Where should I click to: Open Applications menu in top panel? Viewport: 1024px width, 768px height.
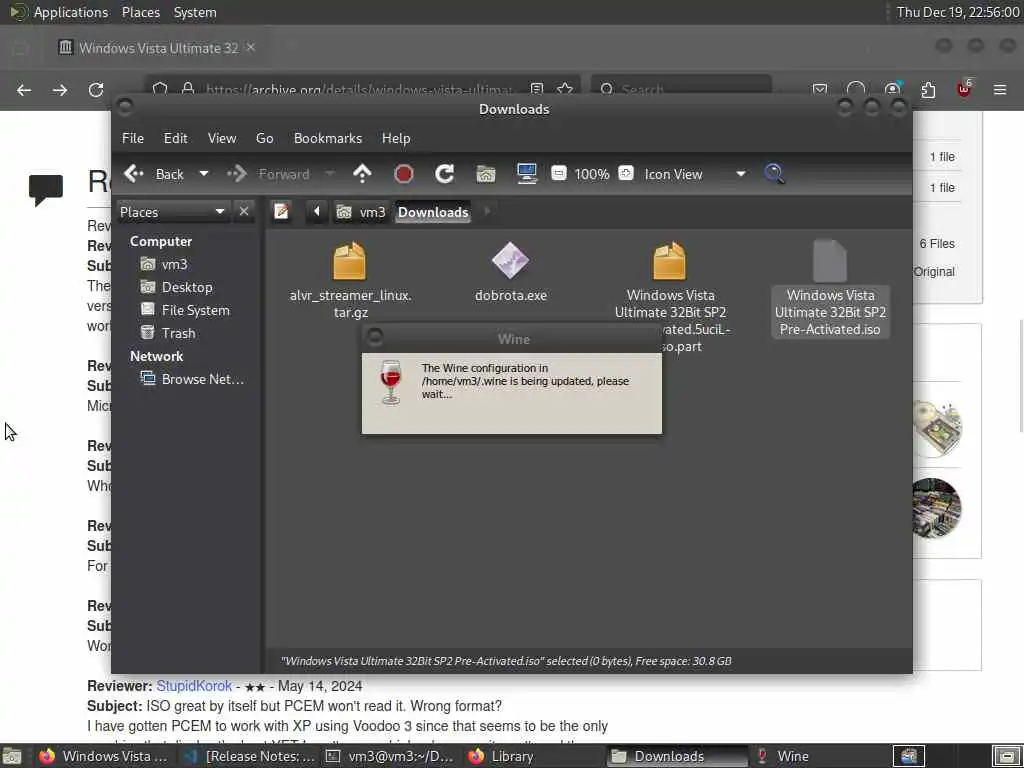[x=71, y=12]
